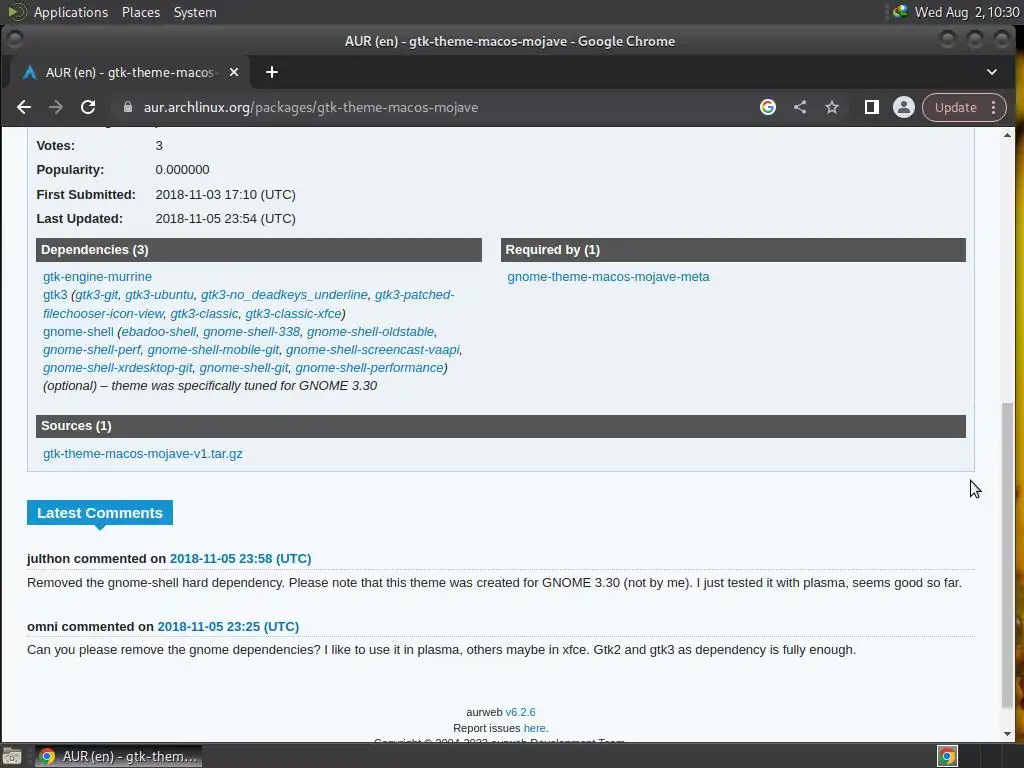Select the AUR taskbar window button

(118, 756)
